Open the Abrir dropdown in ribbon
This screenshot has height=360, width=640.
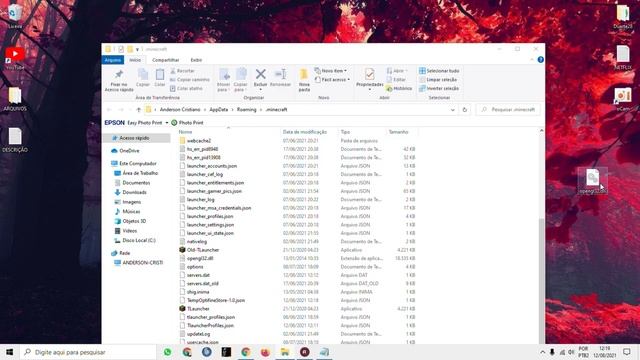tap(397, 71)
